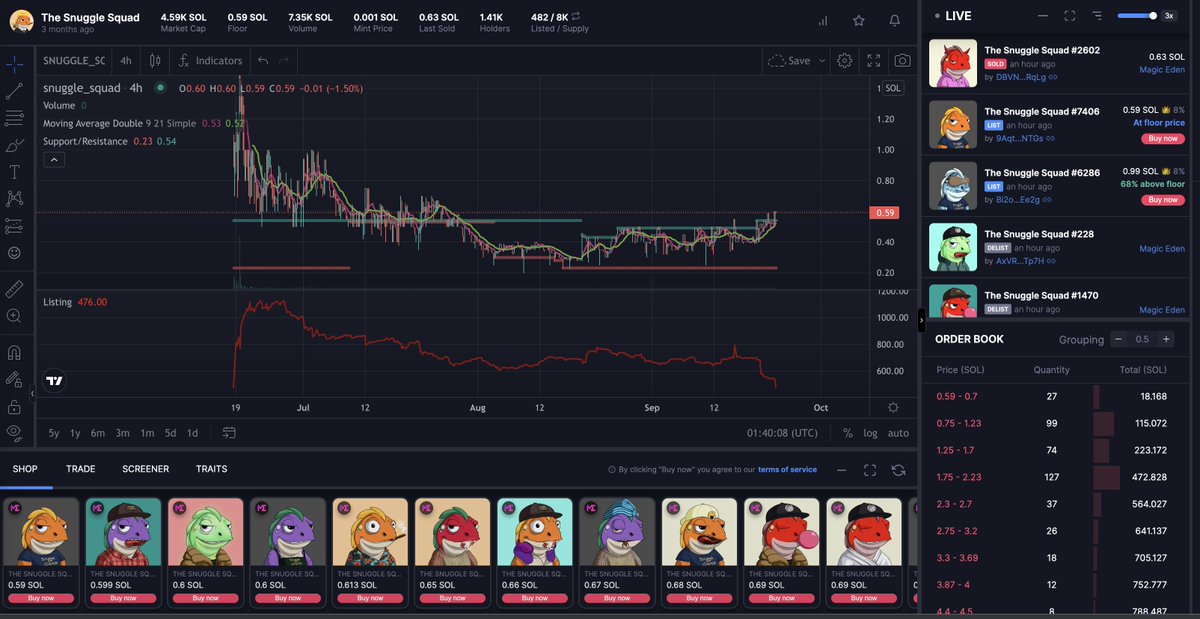Expand the shop panel to fullscreen
1200x619 pixels.
[x=870, y=470]
